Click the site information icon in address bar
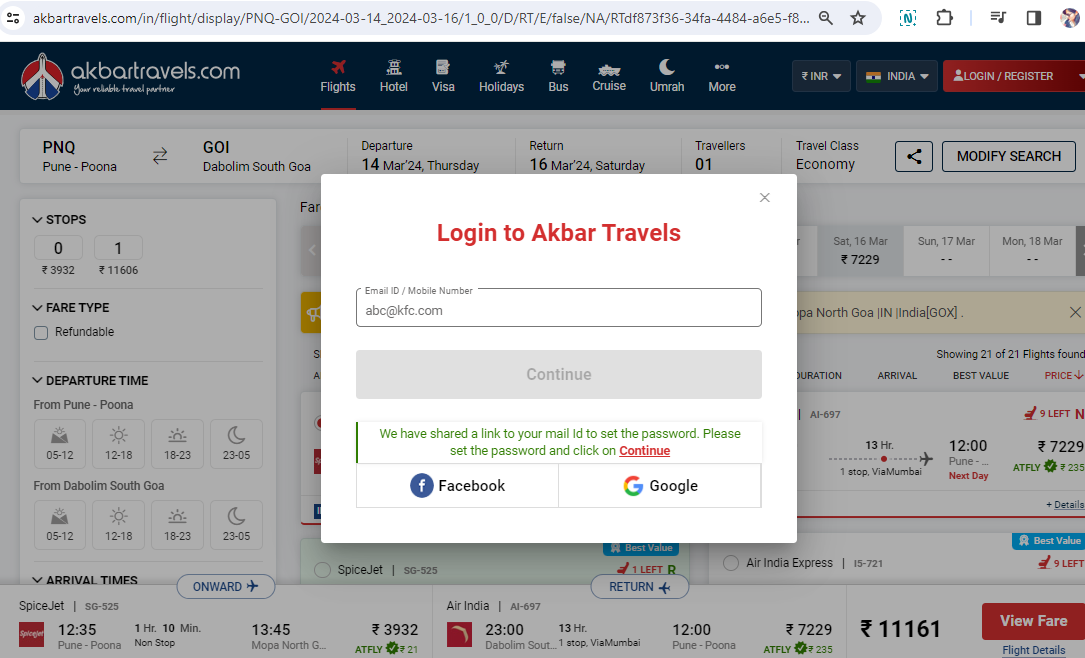Image resolution: width=1085 pixels, height=658 pixels. (x=13, y=18)
